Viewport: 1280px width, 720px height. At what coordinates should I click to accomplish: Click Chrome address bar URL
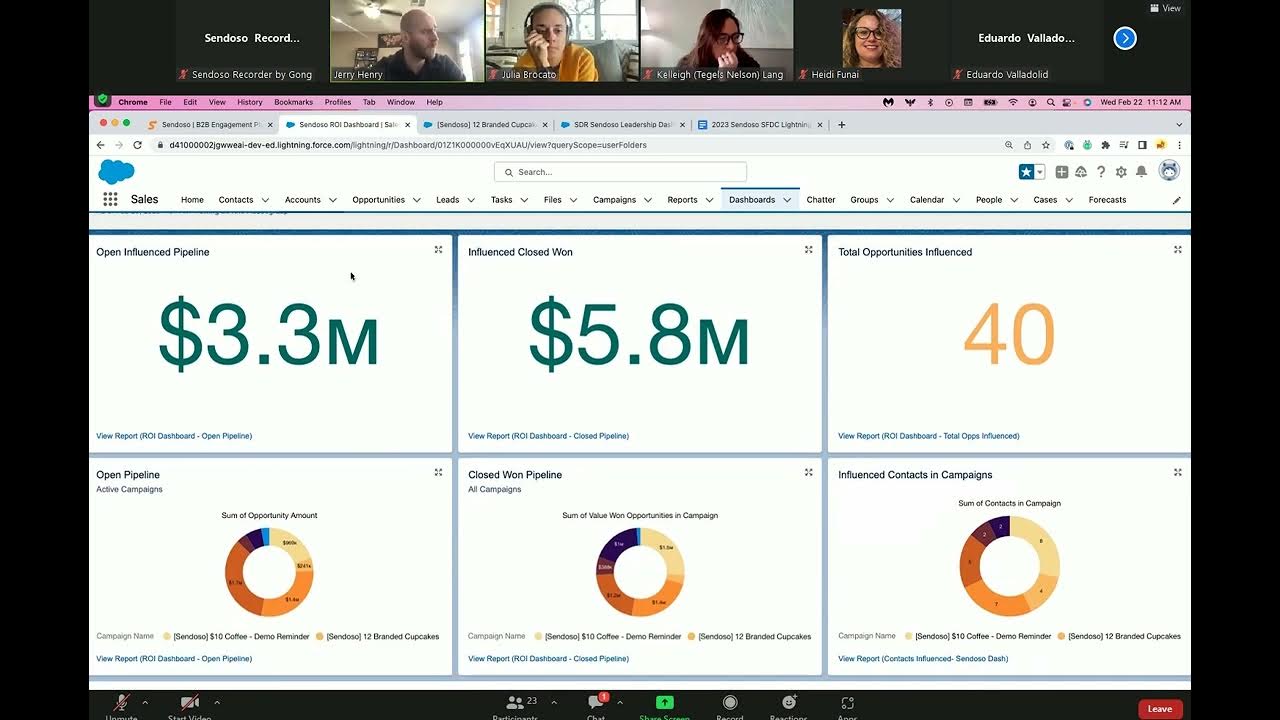tap(408, 145)
